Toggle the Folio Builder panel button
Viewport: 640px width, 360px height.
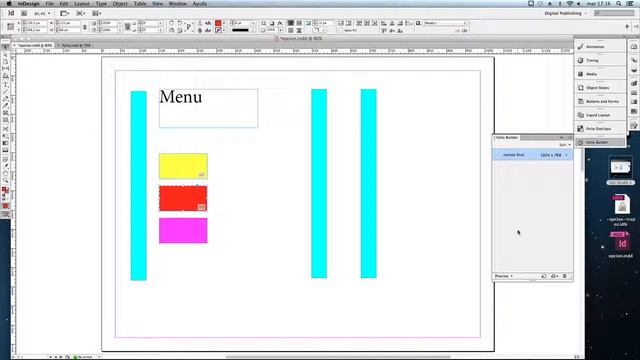coord(600,142)
